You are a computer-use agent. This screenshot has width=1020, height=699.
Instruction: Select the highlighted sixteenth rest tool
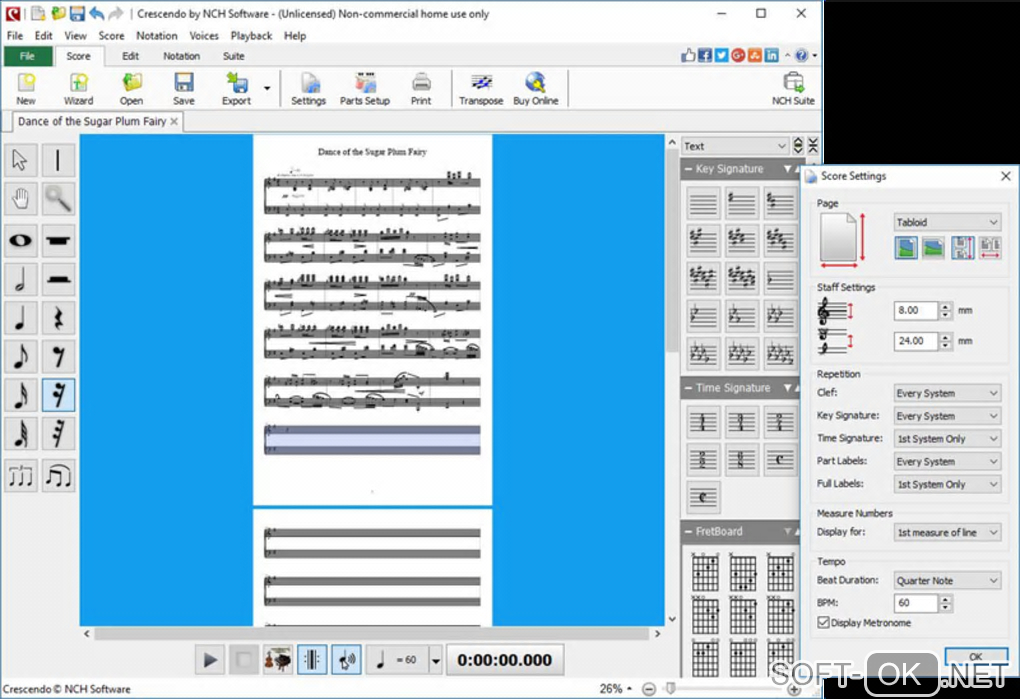point(58,395)
